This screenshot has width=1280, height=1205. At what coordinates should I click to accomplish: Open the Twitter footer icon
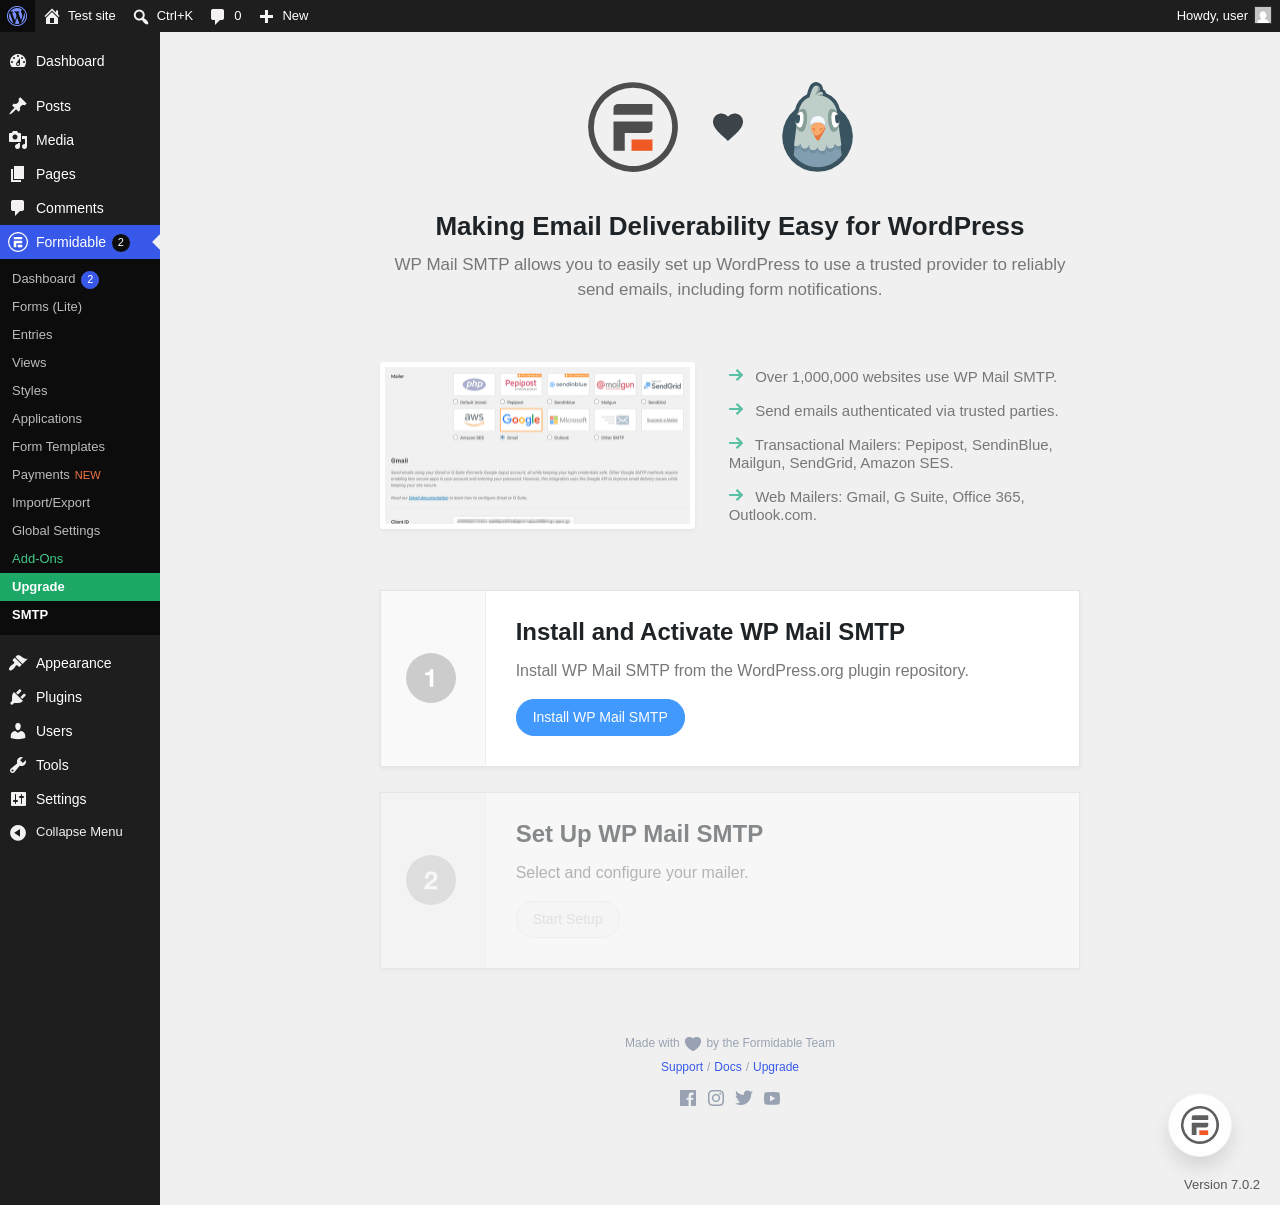pyautogui.click(x=744, y=1098)
